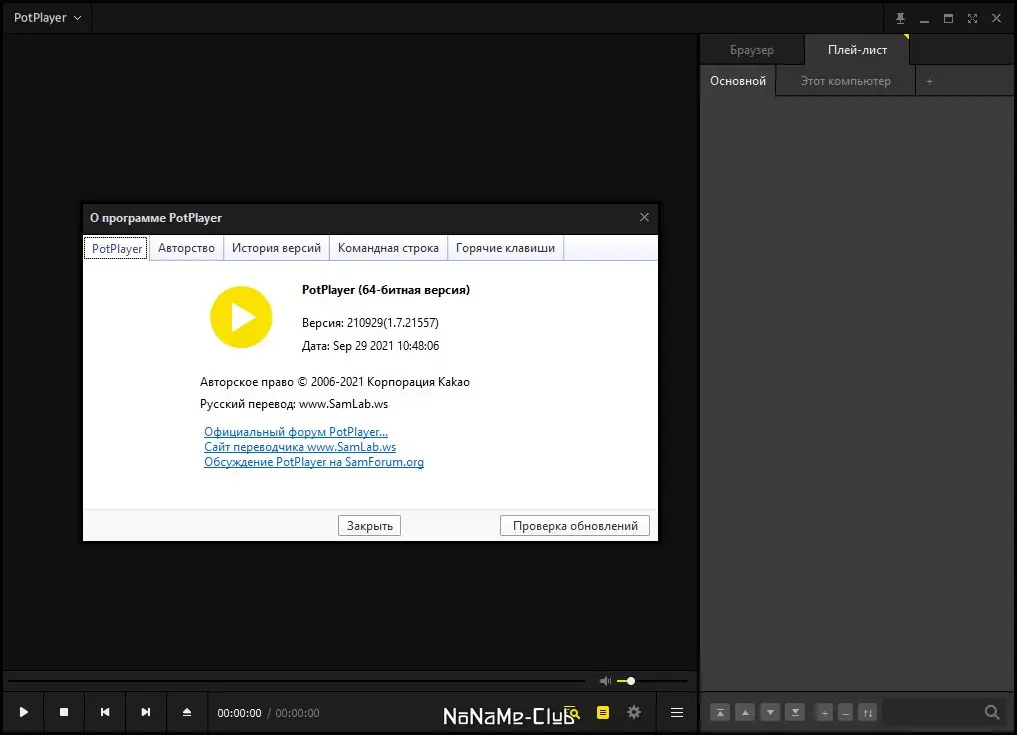Click the elapsed time 00:00:00 display

click(239, 713)
